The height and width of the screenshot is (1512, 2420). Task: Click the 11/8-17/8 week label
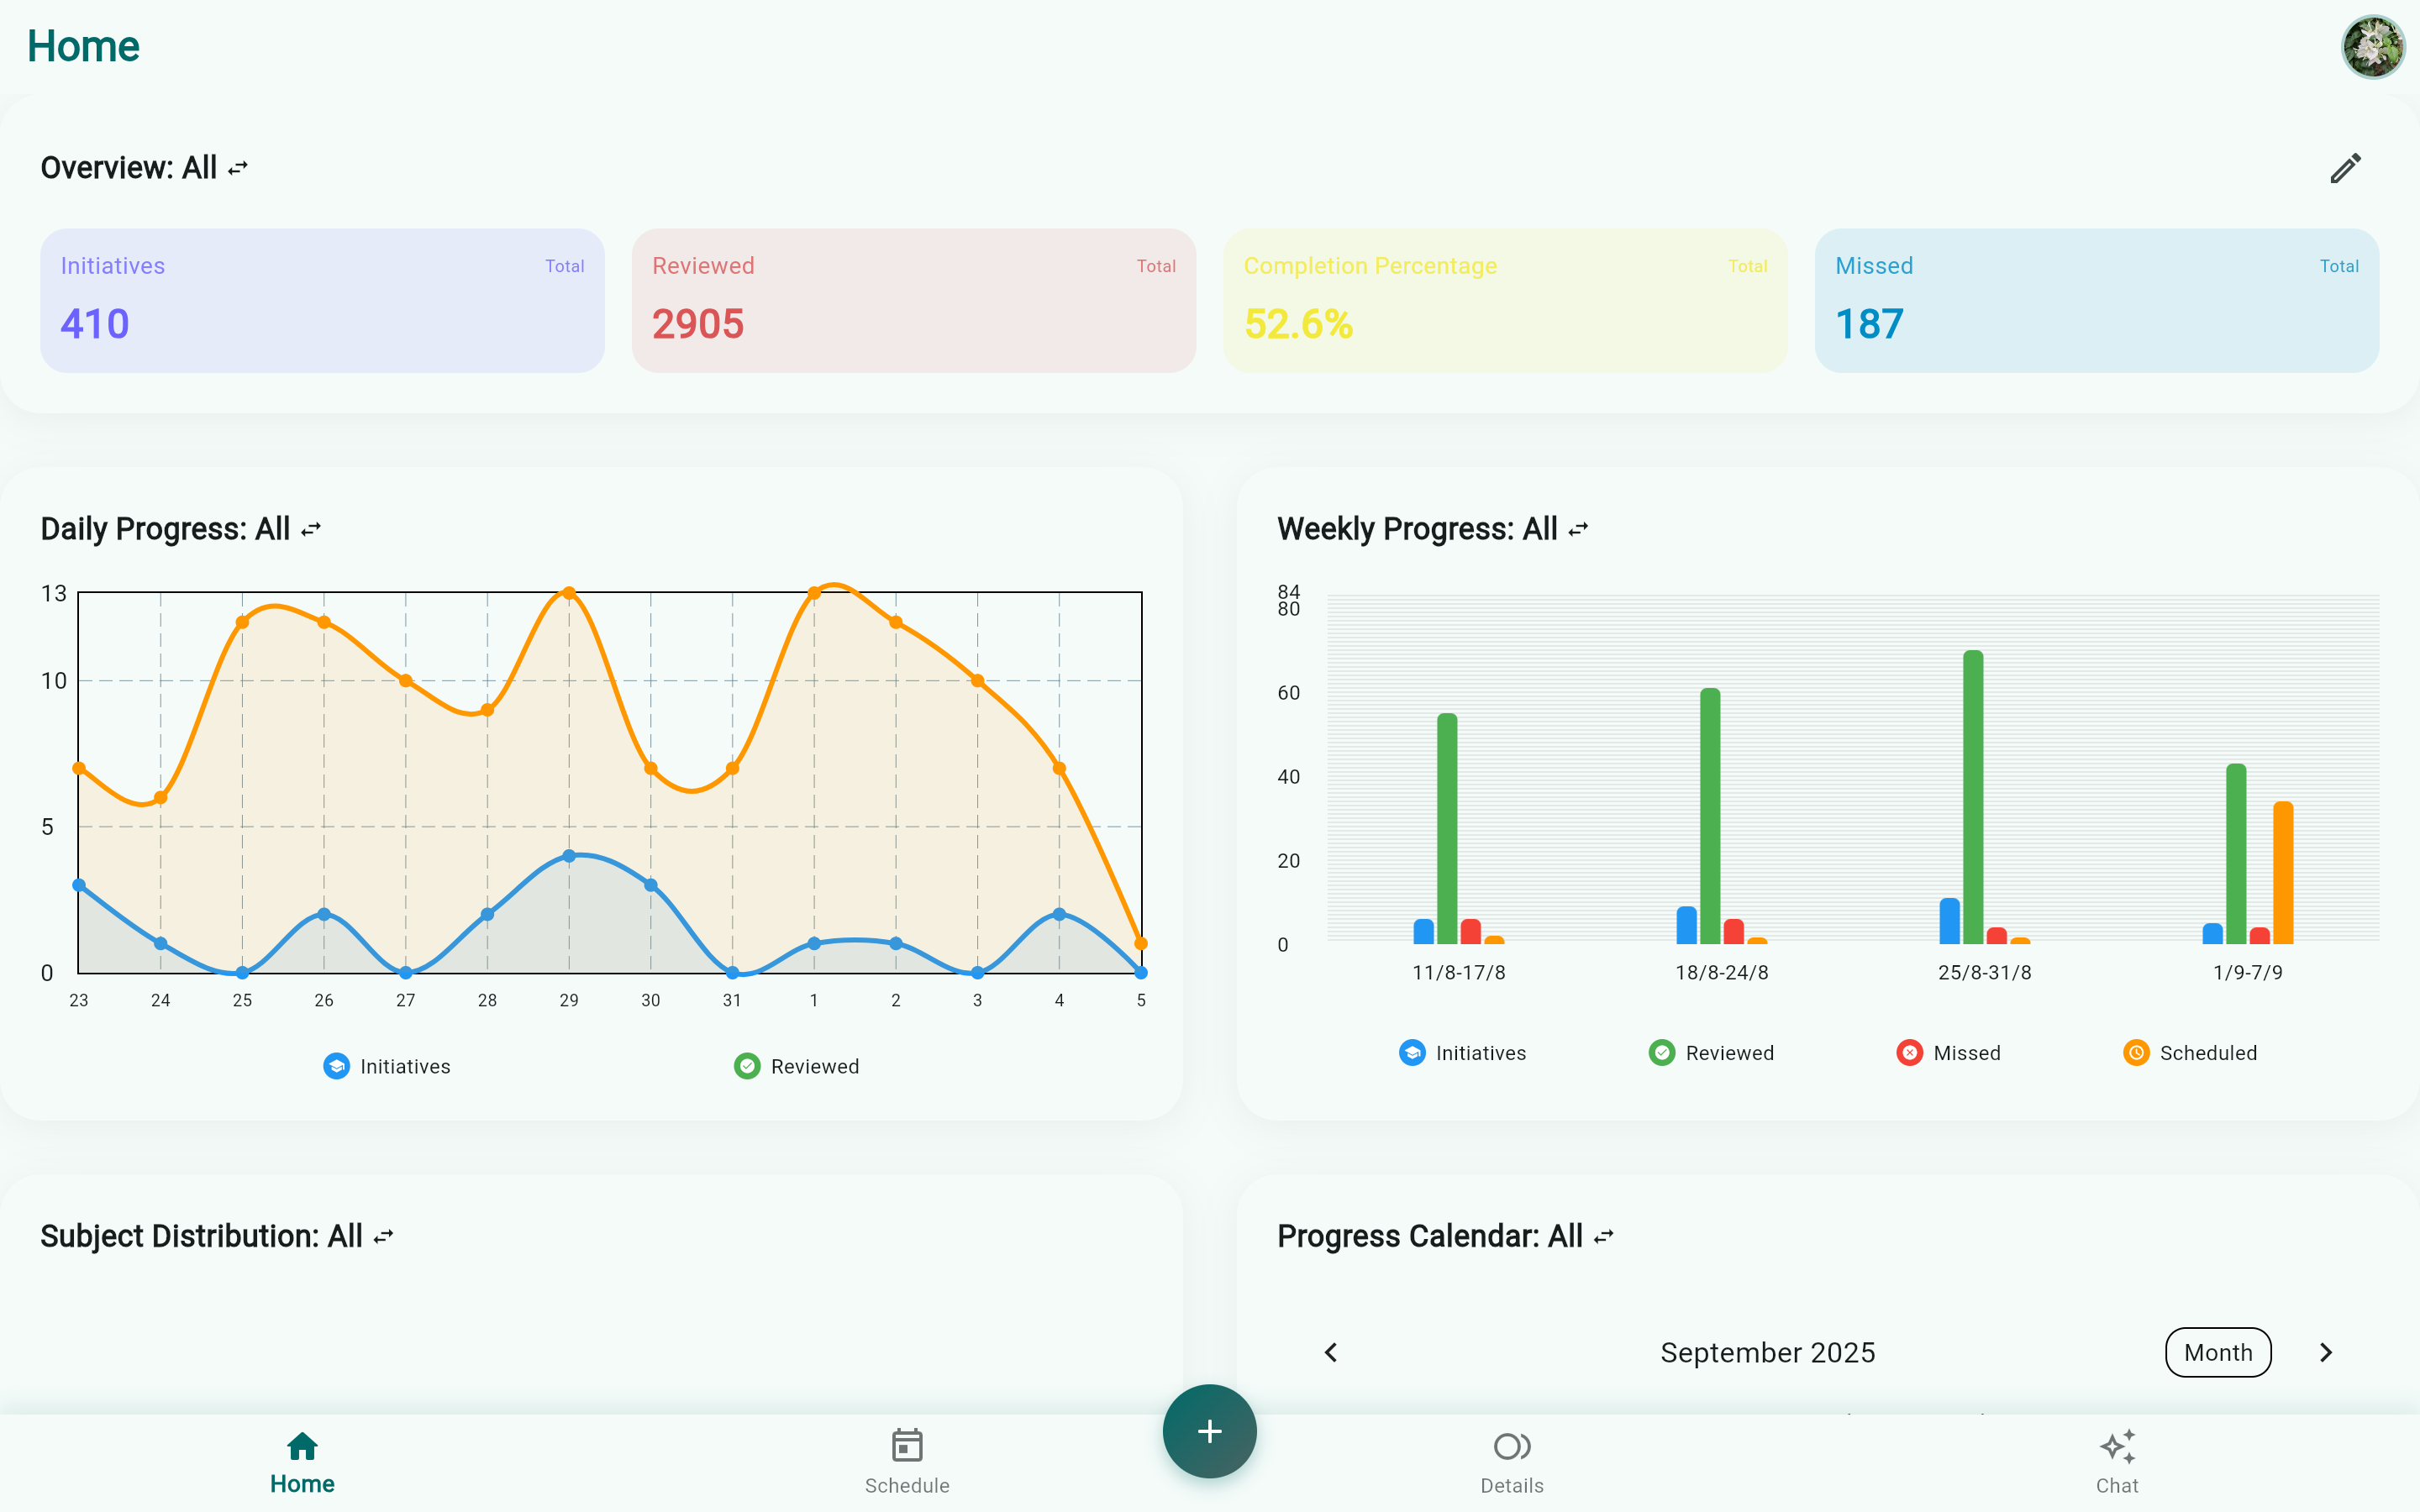[1458, 972]
